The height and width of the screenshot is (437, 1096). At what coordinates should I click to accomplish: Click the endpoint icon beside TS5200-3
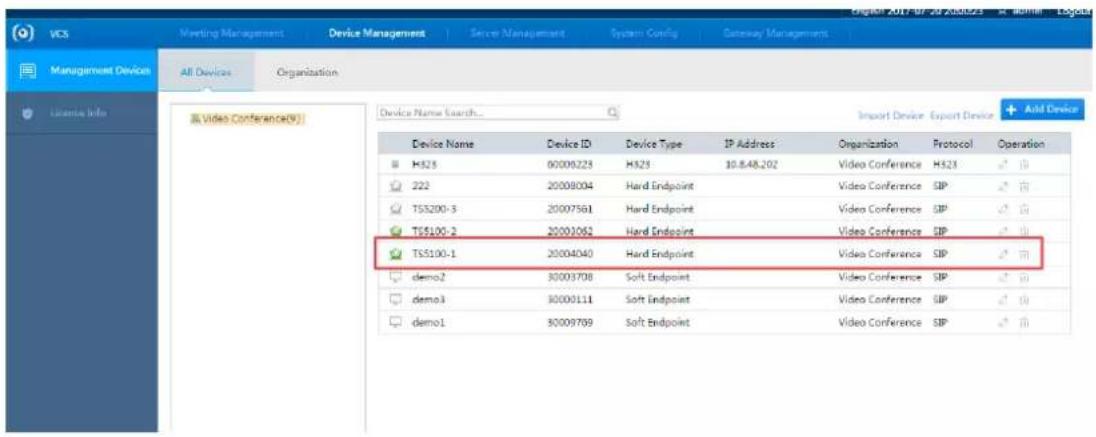click(x=394, y=209)
